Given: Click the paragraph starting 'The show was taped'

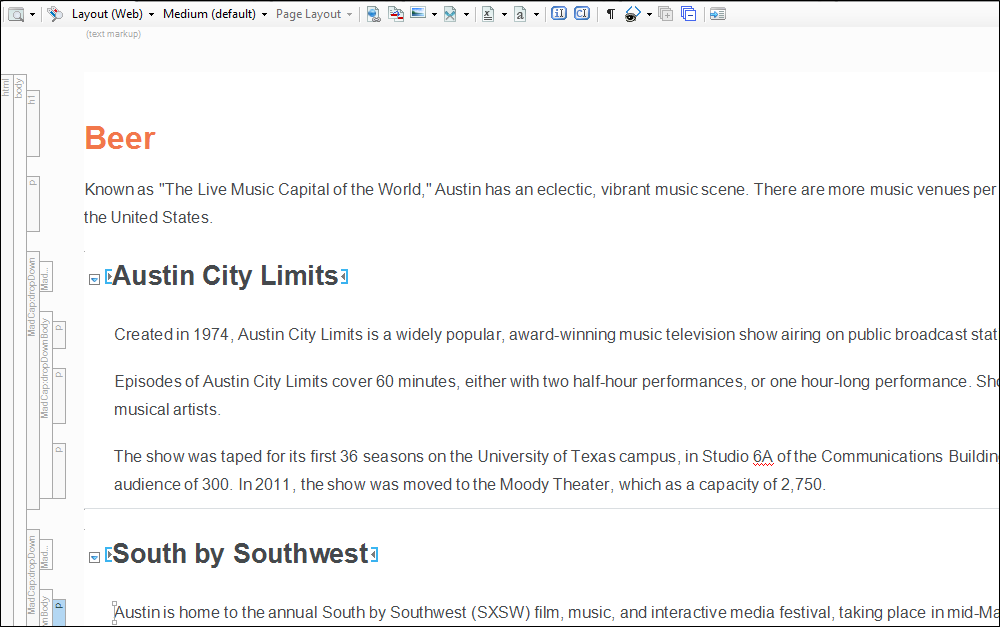Looking at the screenshot, I should 556,470.
